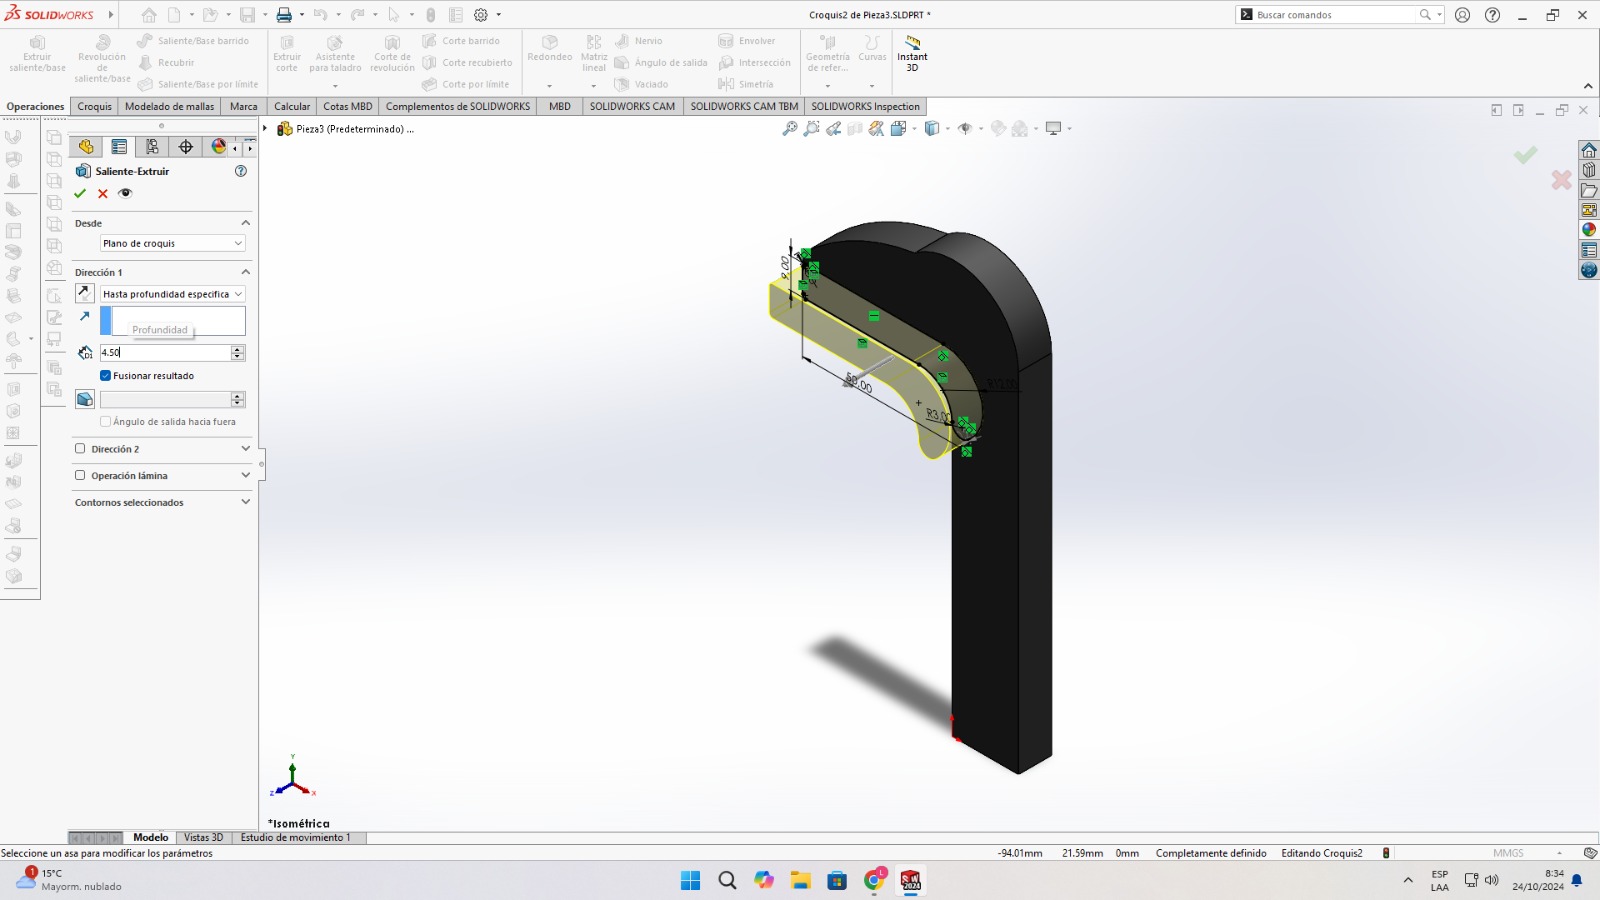Open Google Chrome from the taskbar
This screenshot has width=1600, height=900.
pyautogui.click(x=875, y=880)
